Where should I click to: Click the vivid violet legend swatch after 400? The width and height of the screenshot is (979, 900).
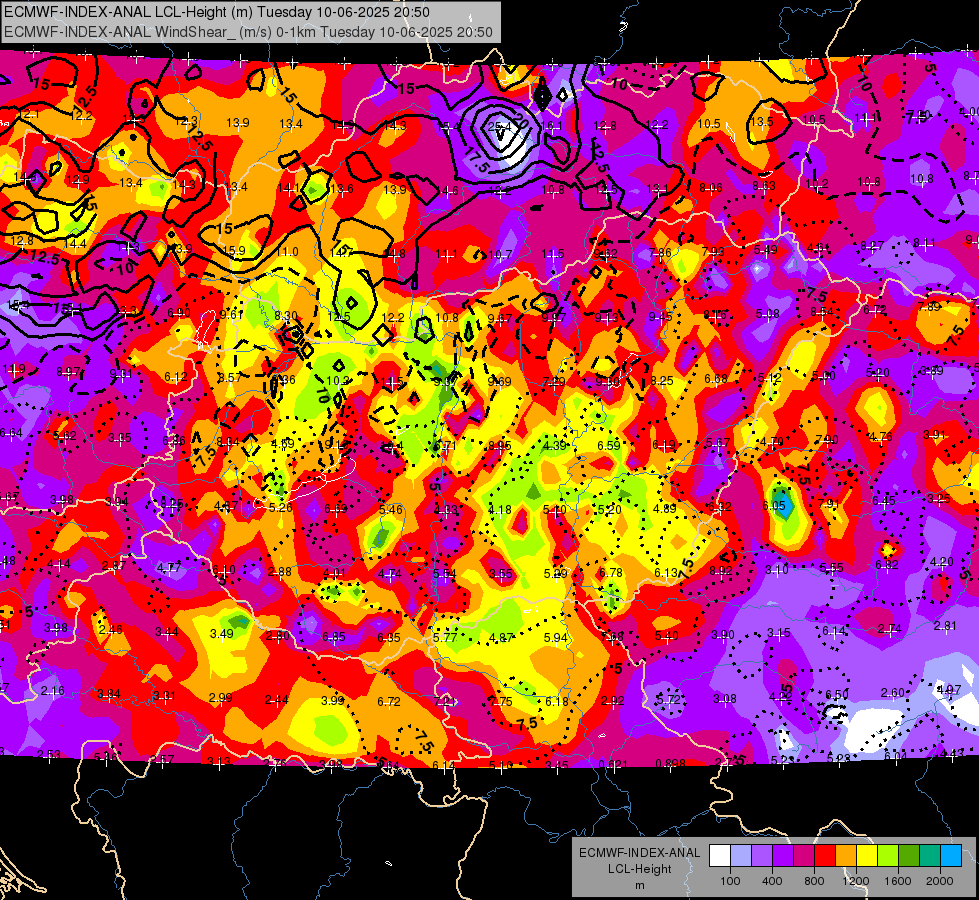click(x=783, y=856)
